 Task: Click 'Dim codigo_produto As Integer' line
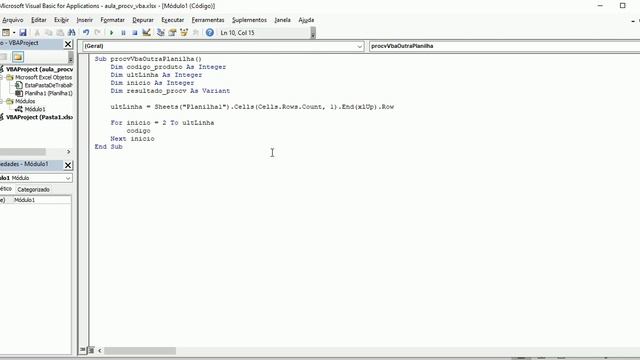(x=168, y=67)
